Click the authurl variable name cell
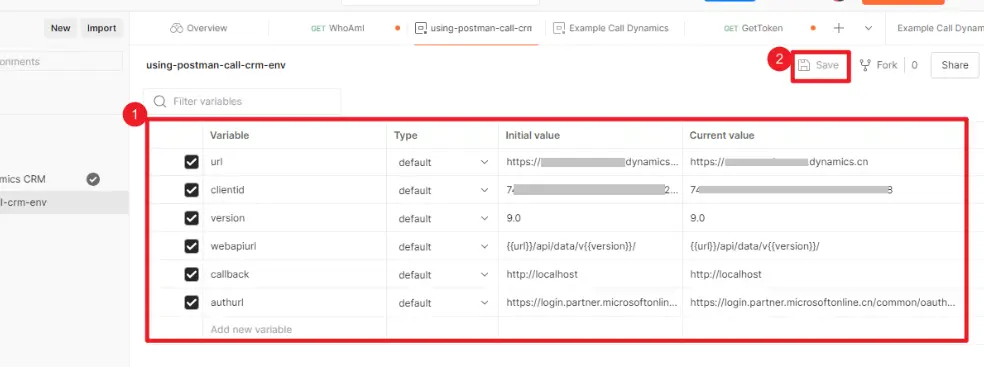984x367 pixels. [294, 303]
